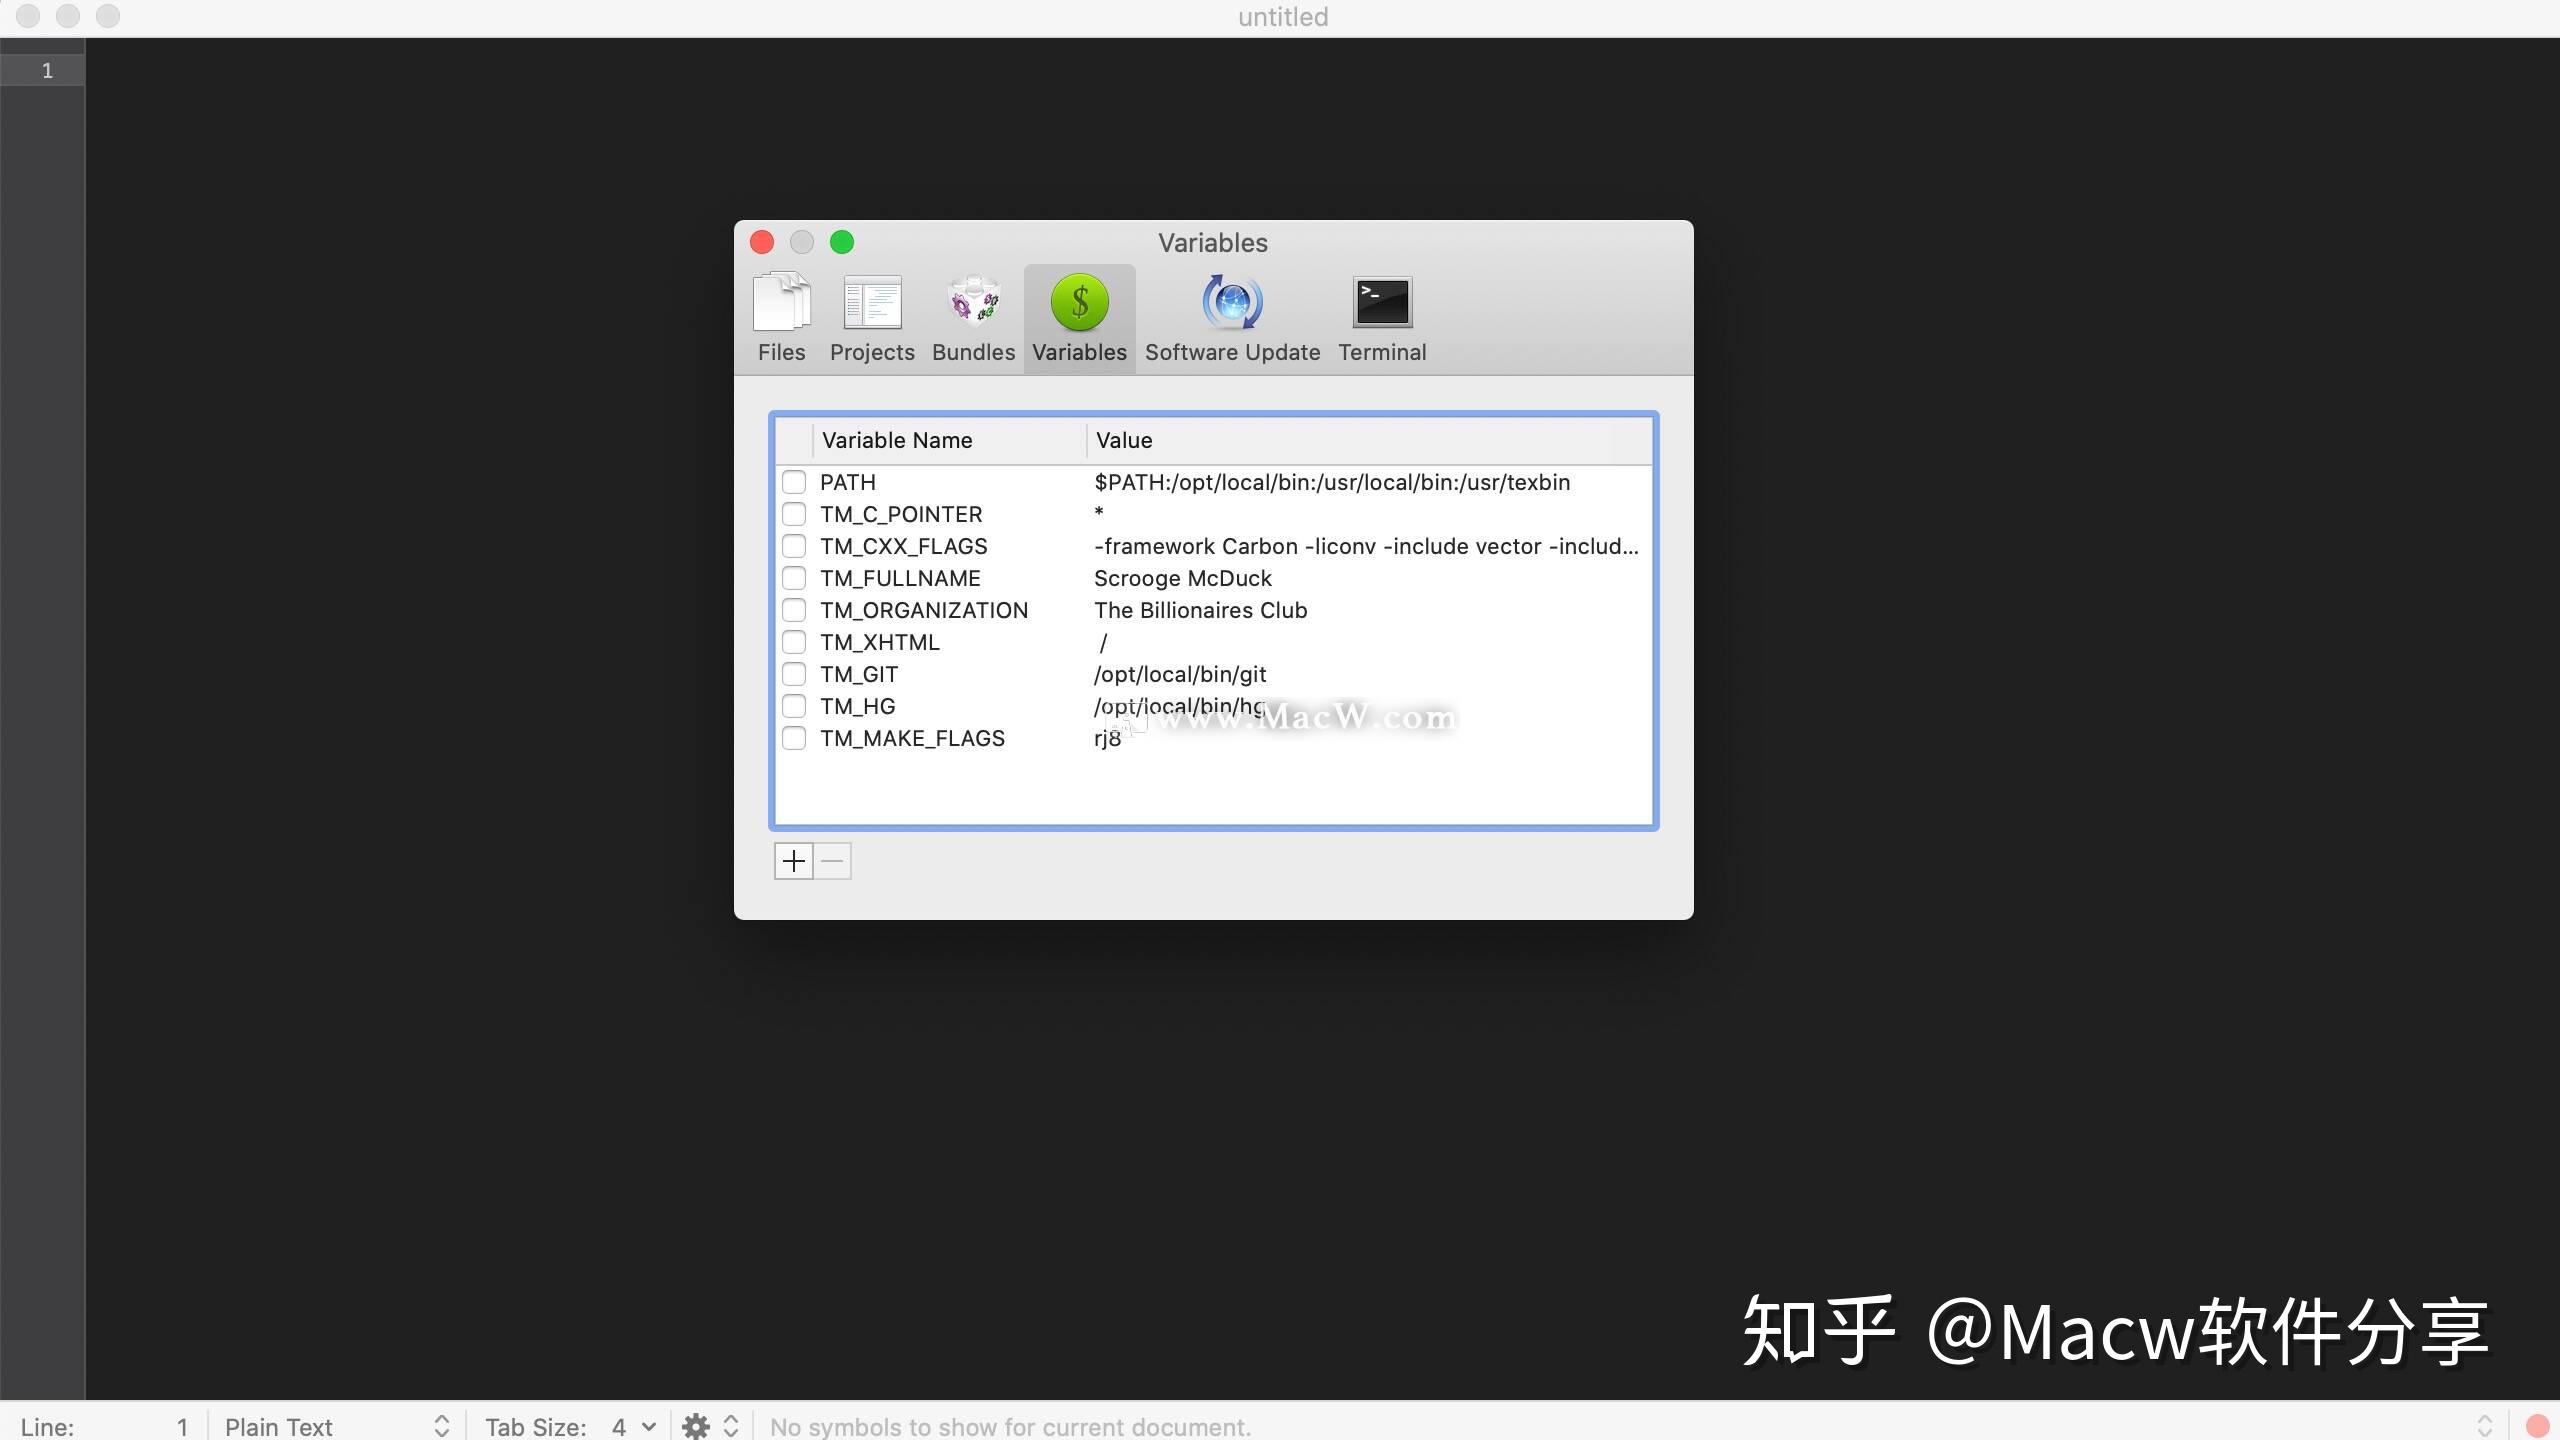Check the TM_MAKE_FLAGS variable

click(x=795, y=738)
